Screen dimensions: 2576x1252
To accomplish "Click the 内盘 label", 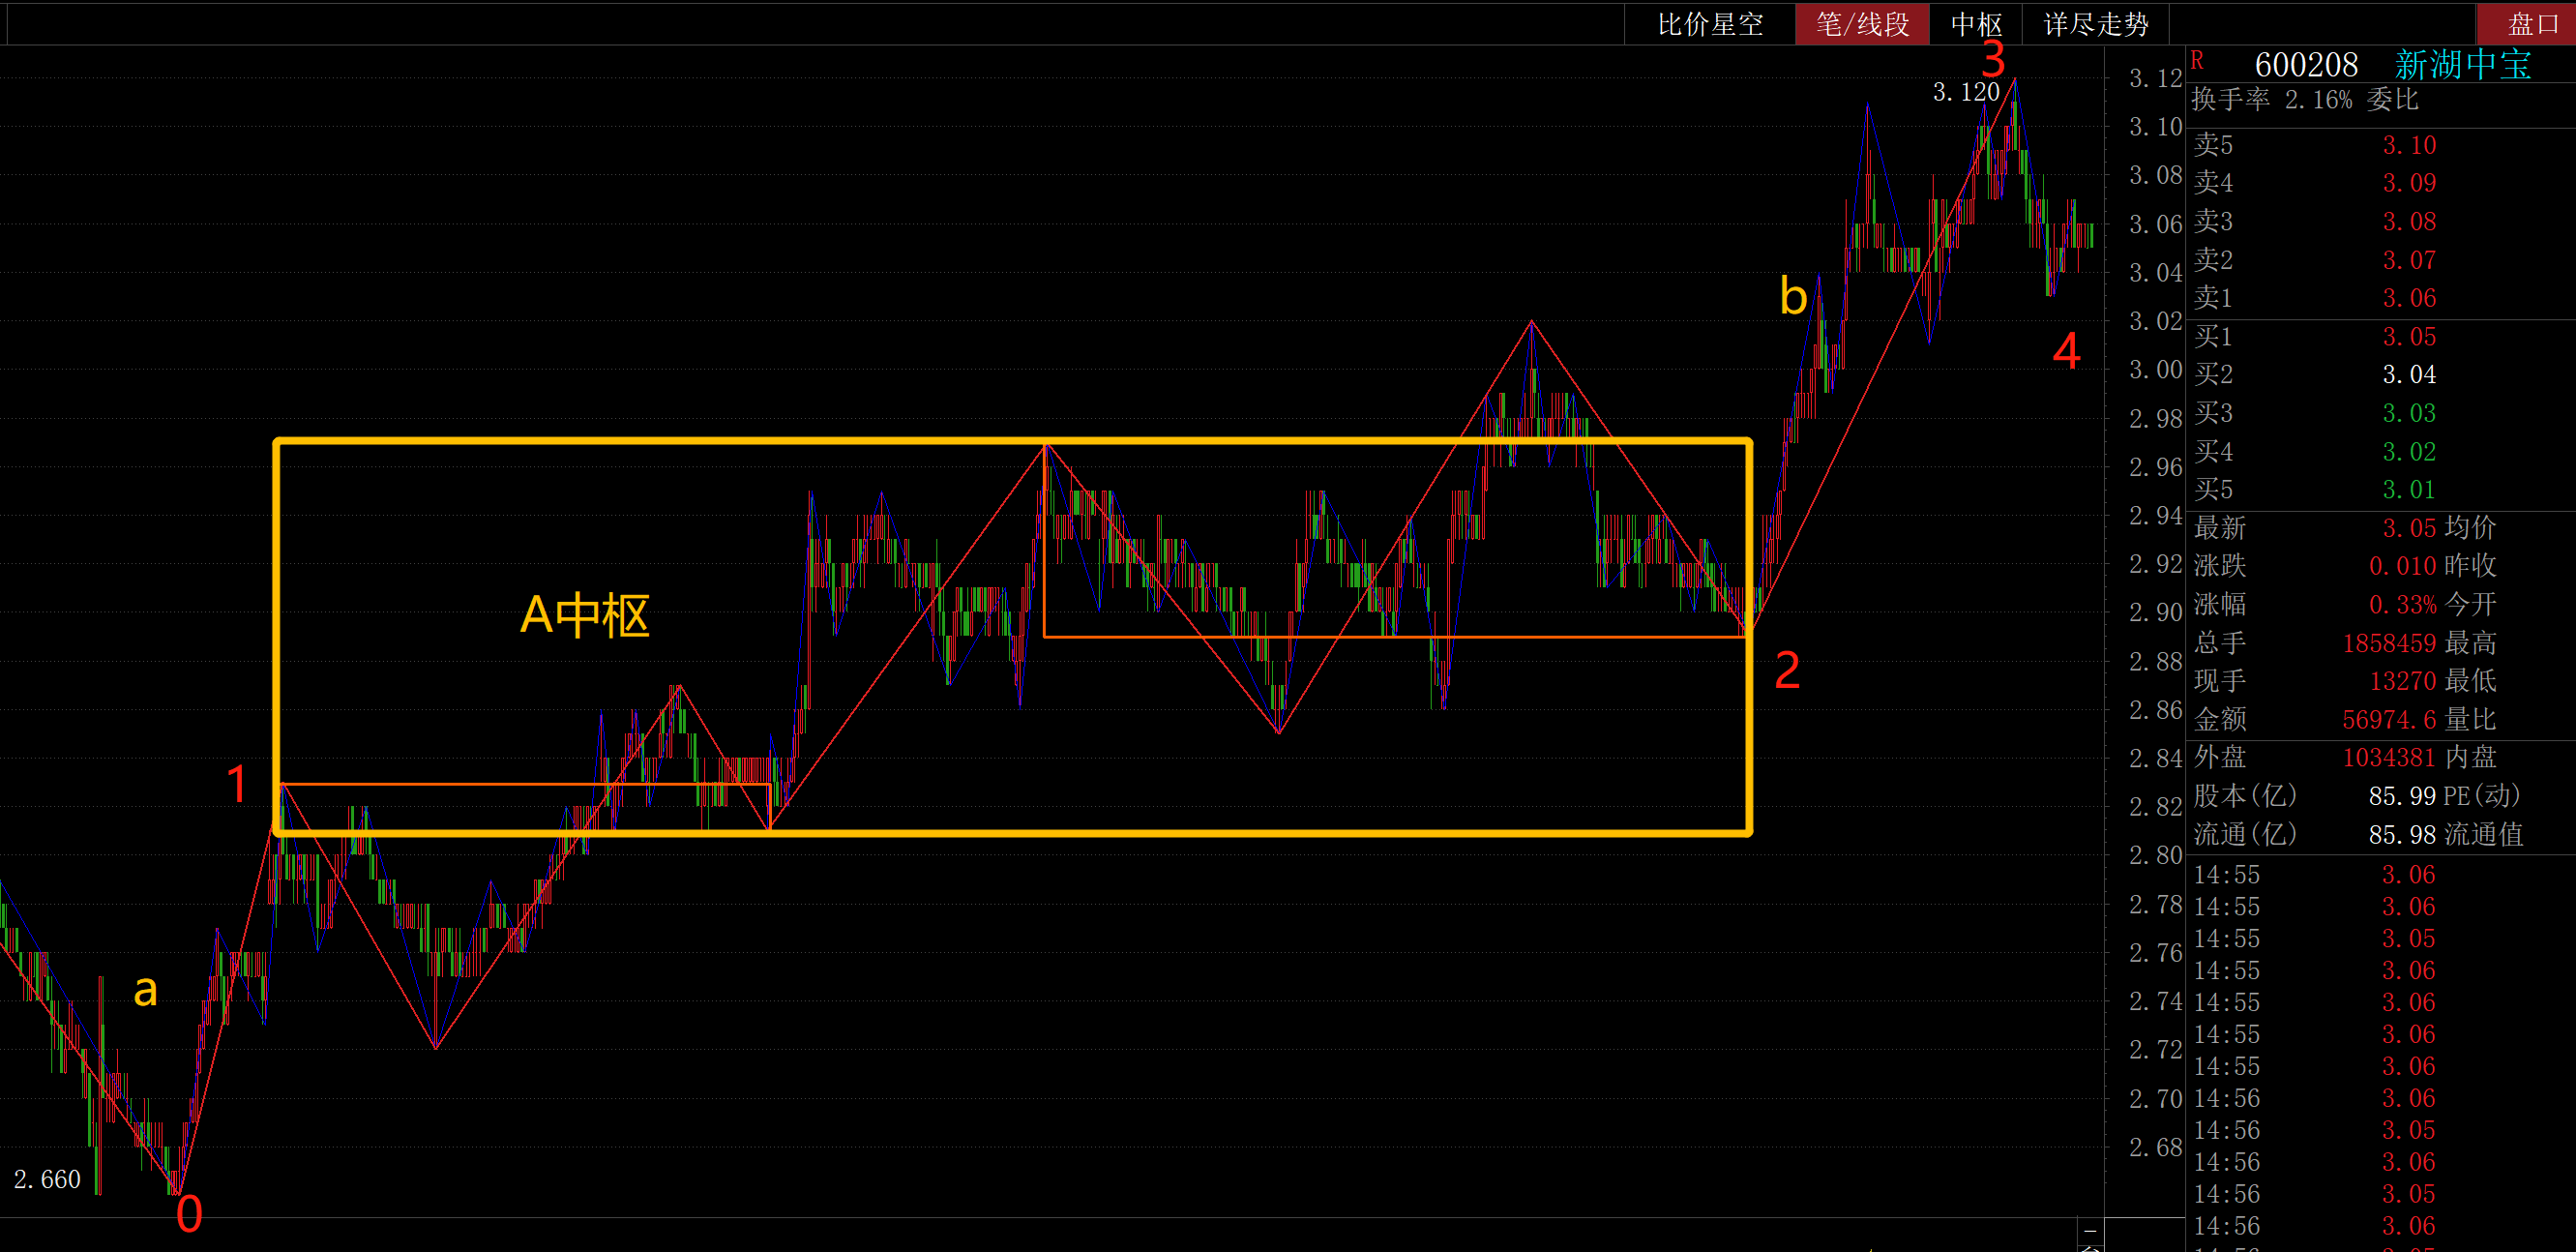I will pyautogui.click(x=2471, y=758).
